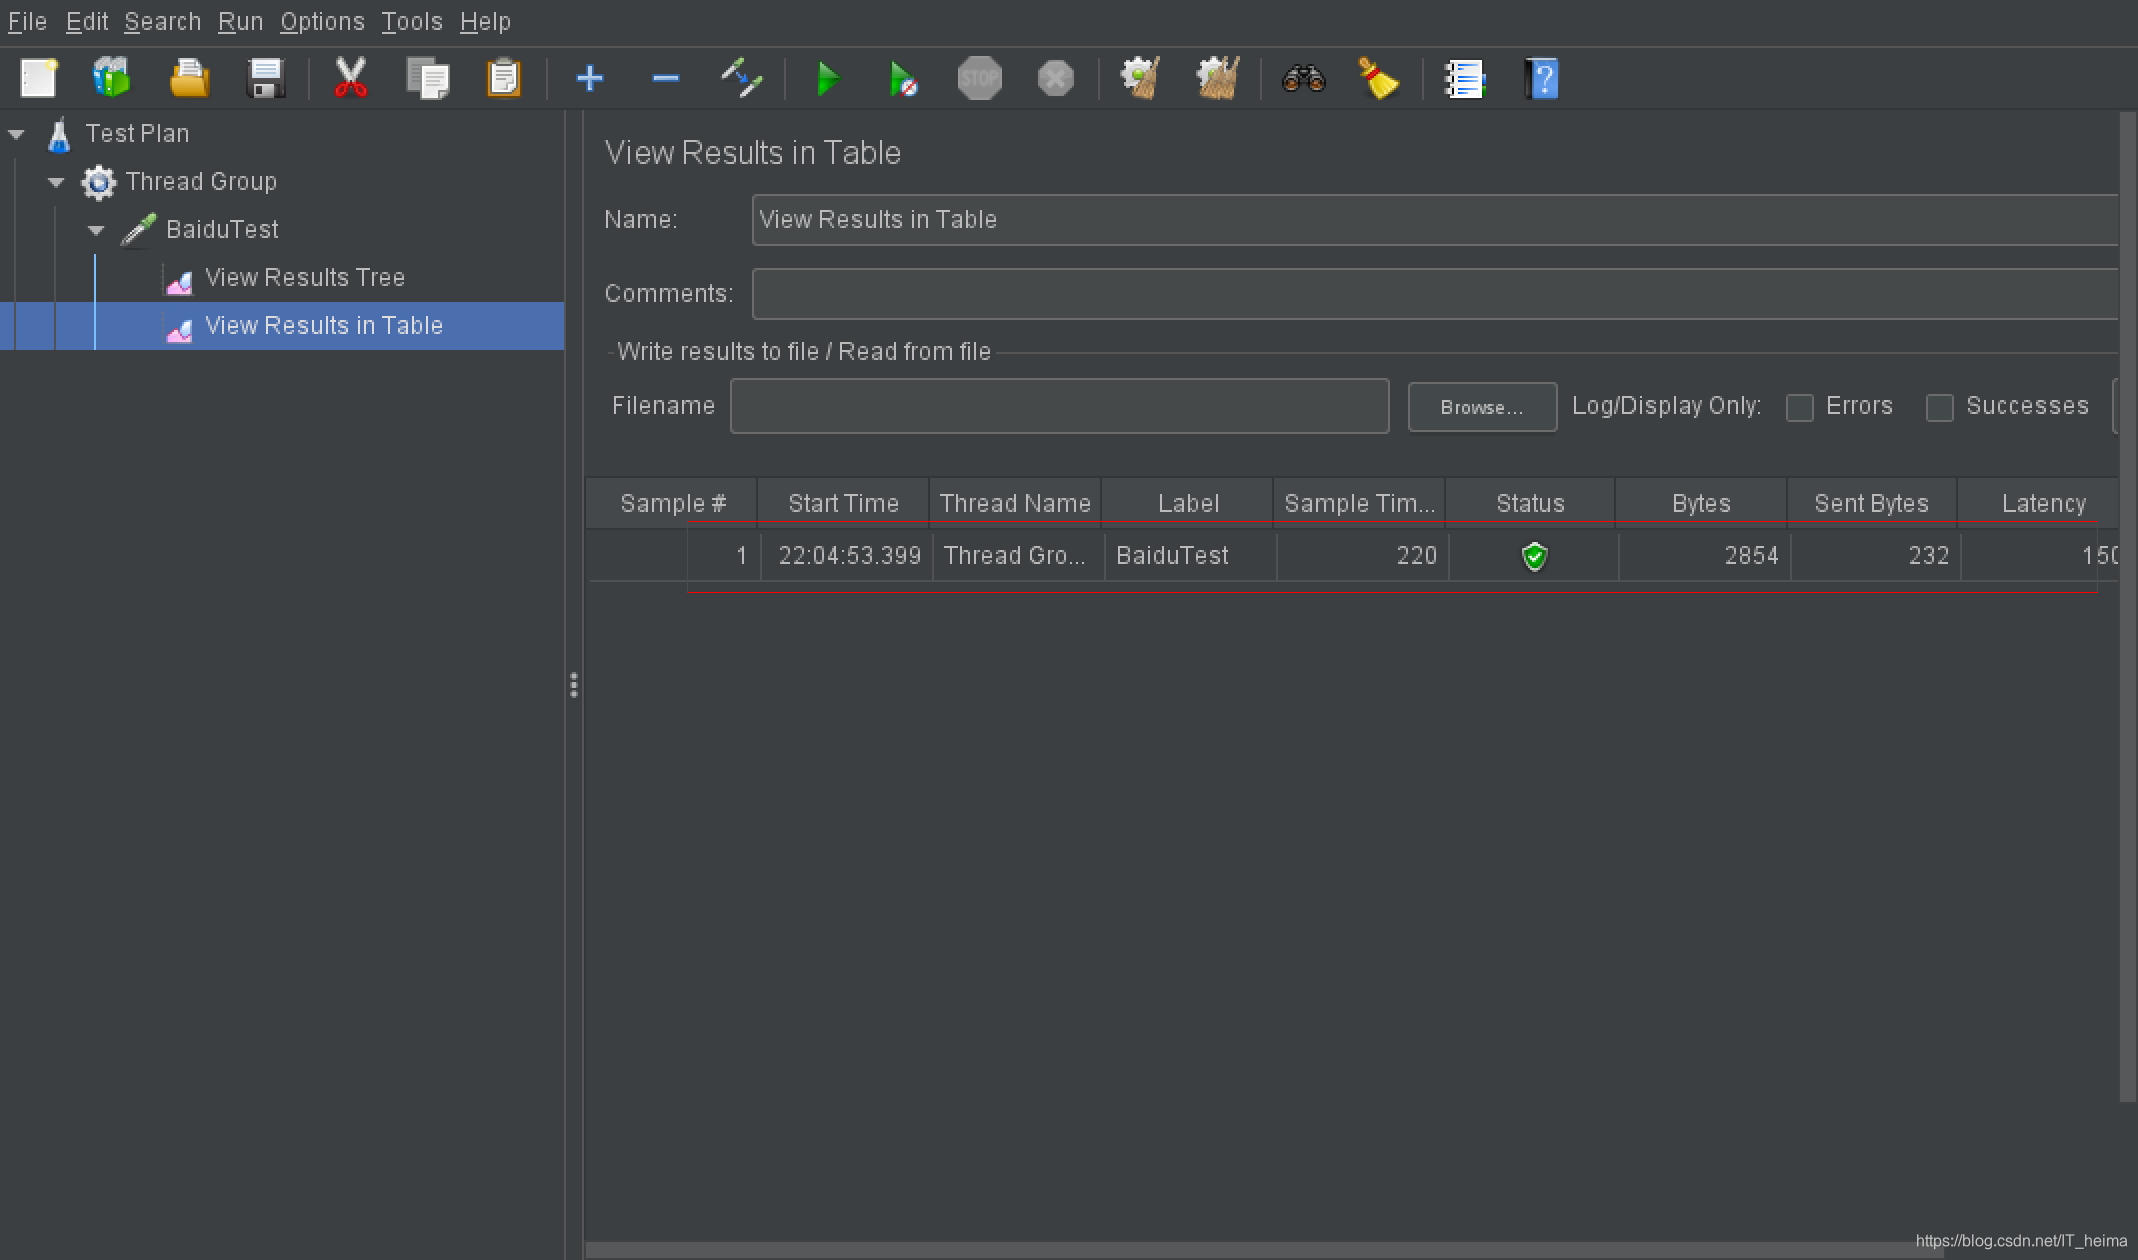This screenshot has width=2138, height=1260.
Task: Enable the Errors only checkbox
Action: click(x=1799, y=408)
